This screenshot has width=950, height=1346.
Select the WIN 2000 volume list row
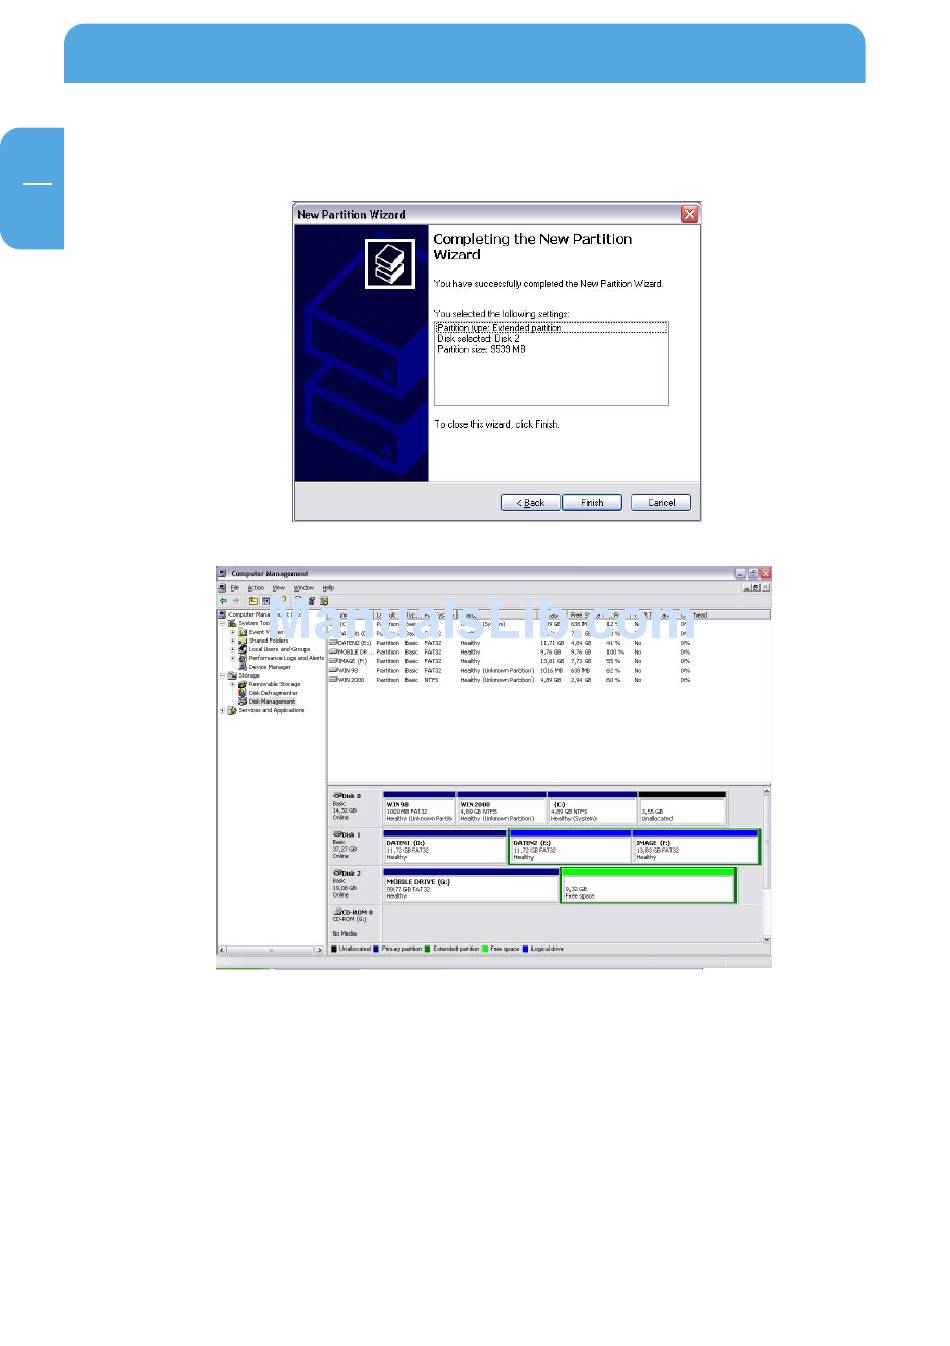(x=510, y=680)
